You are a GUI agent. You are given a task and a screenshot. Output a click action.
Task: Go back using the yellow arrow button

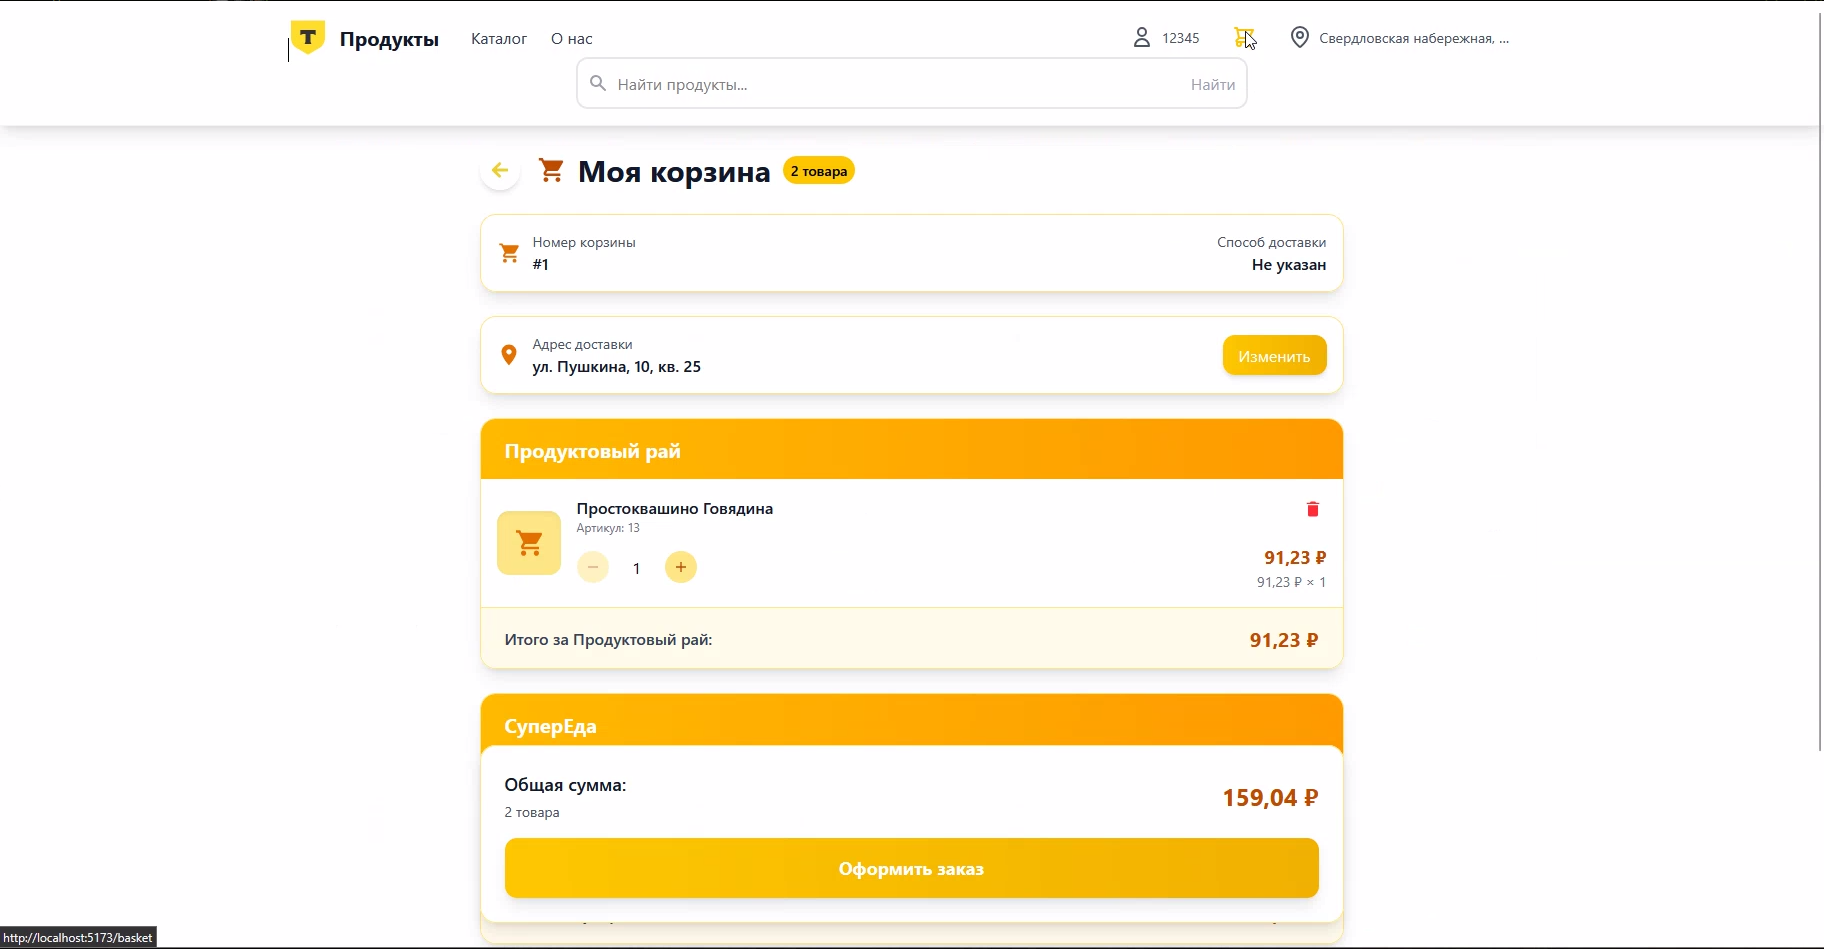tap(500, 171)
